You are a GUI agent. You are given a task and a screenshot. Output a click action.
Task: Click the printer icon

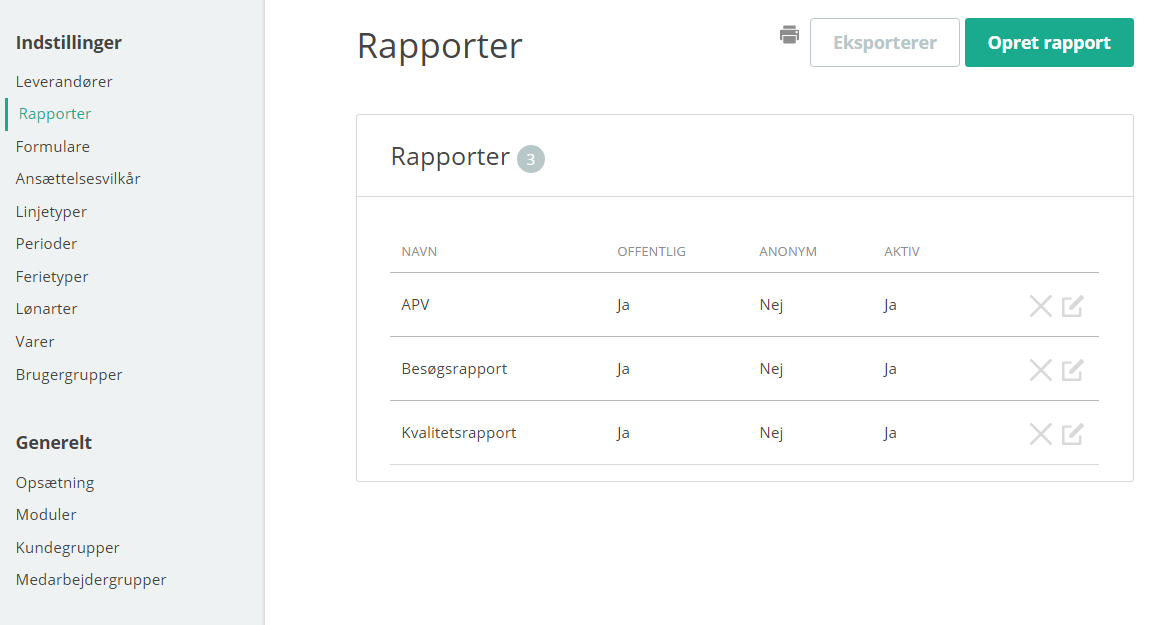coord(789,35)
